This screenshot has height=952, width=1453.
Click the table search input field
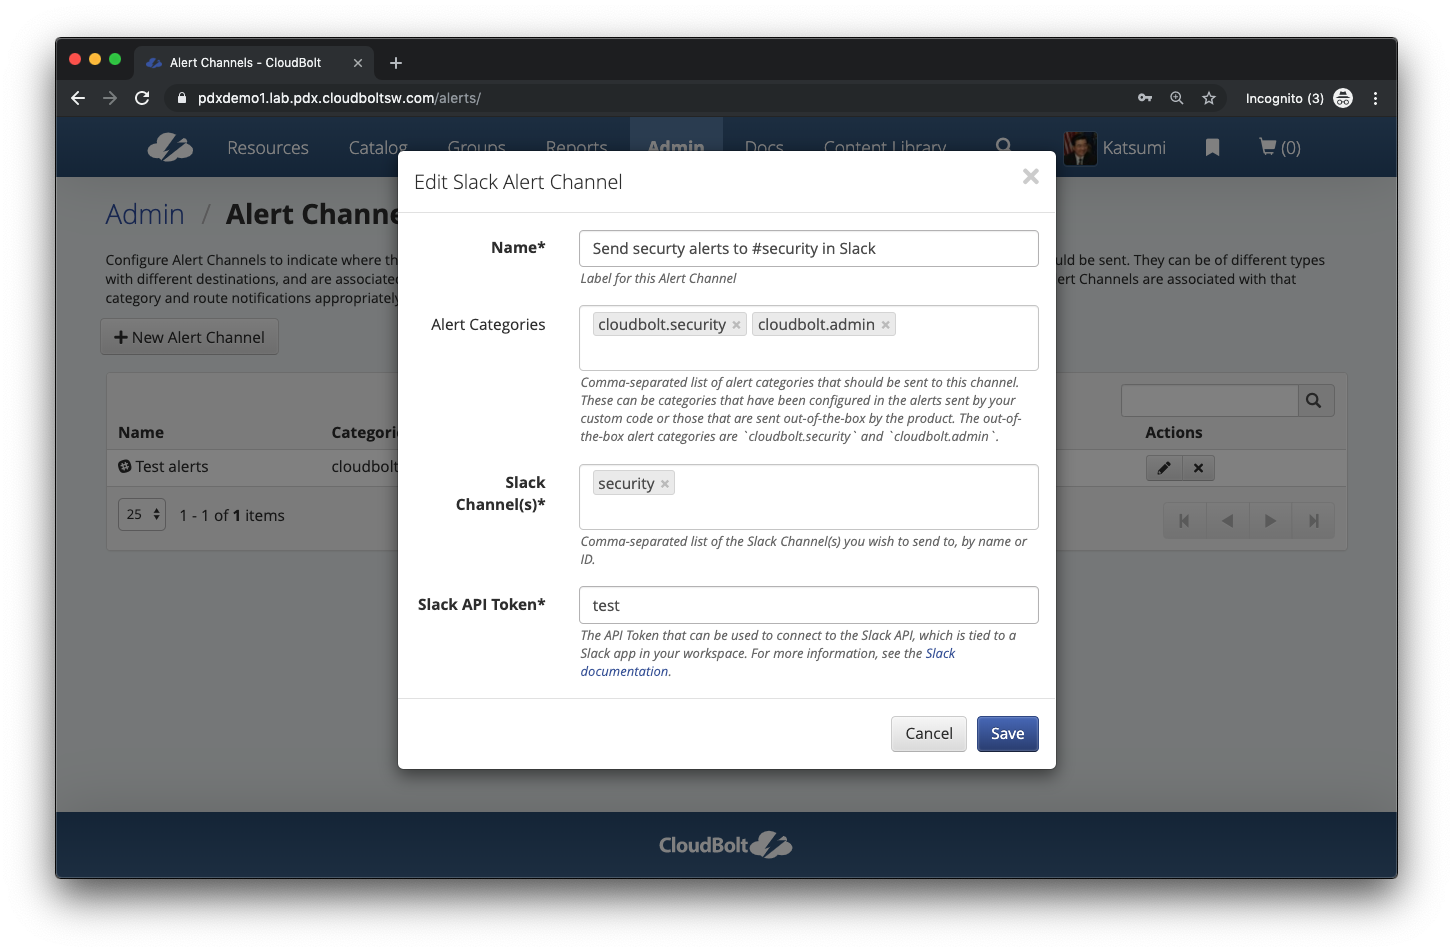point(1209,401)
